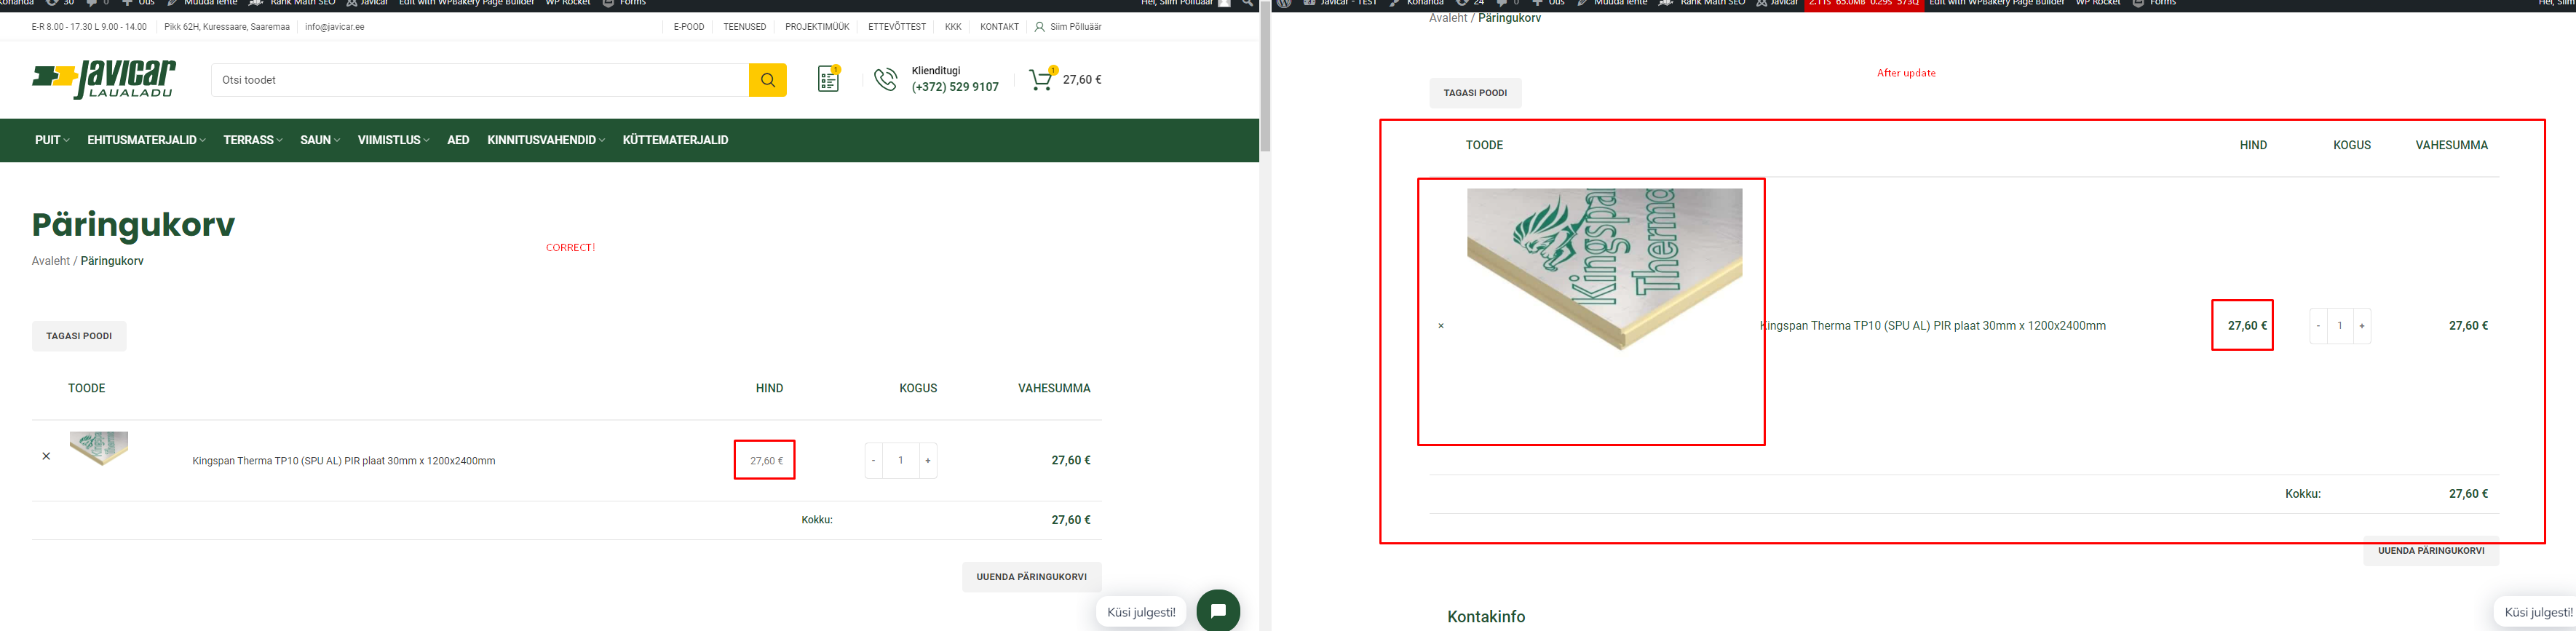
Task: Click quantity field showing 1 in left page
Action: click(901, 461)
